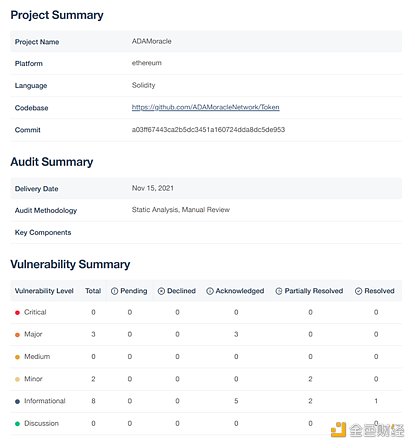Screen dimensions: 415x448
Task: Click the Pending column status icon
Action: (114, 291)
